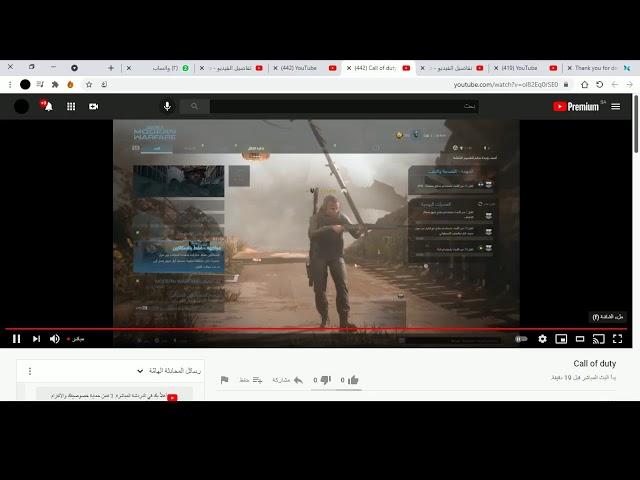Open YouTube apps grid
Image resolution: width=640 pixels, height=480 pixels.
click(x=71, y=107)
